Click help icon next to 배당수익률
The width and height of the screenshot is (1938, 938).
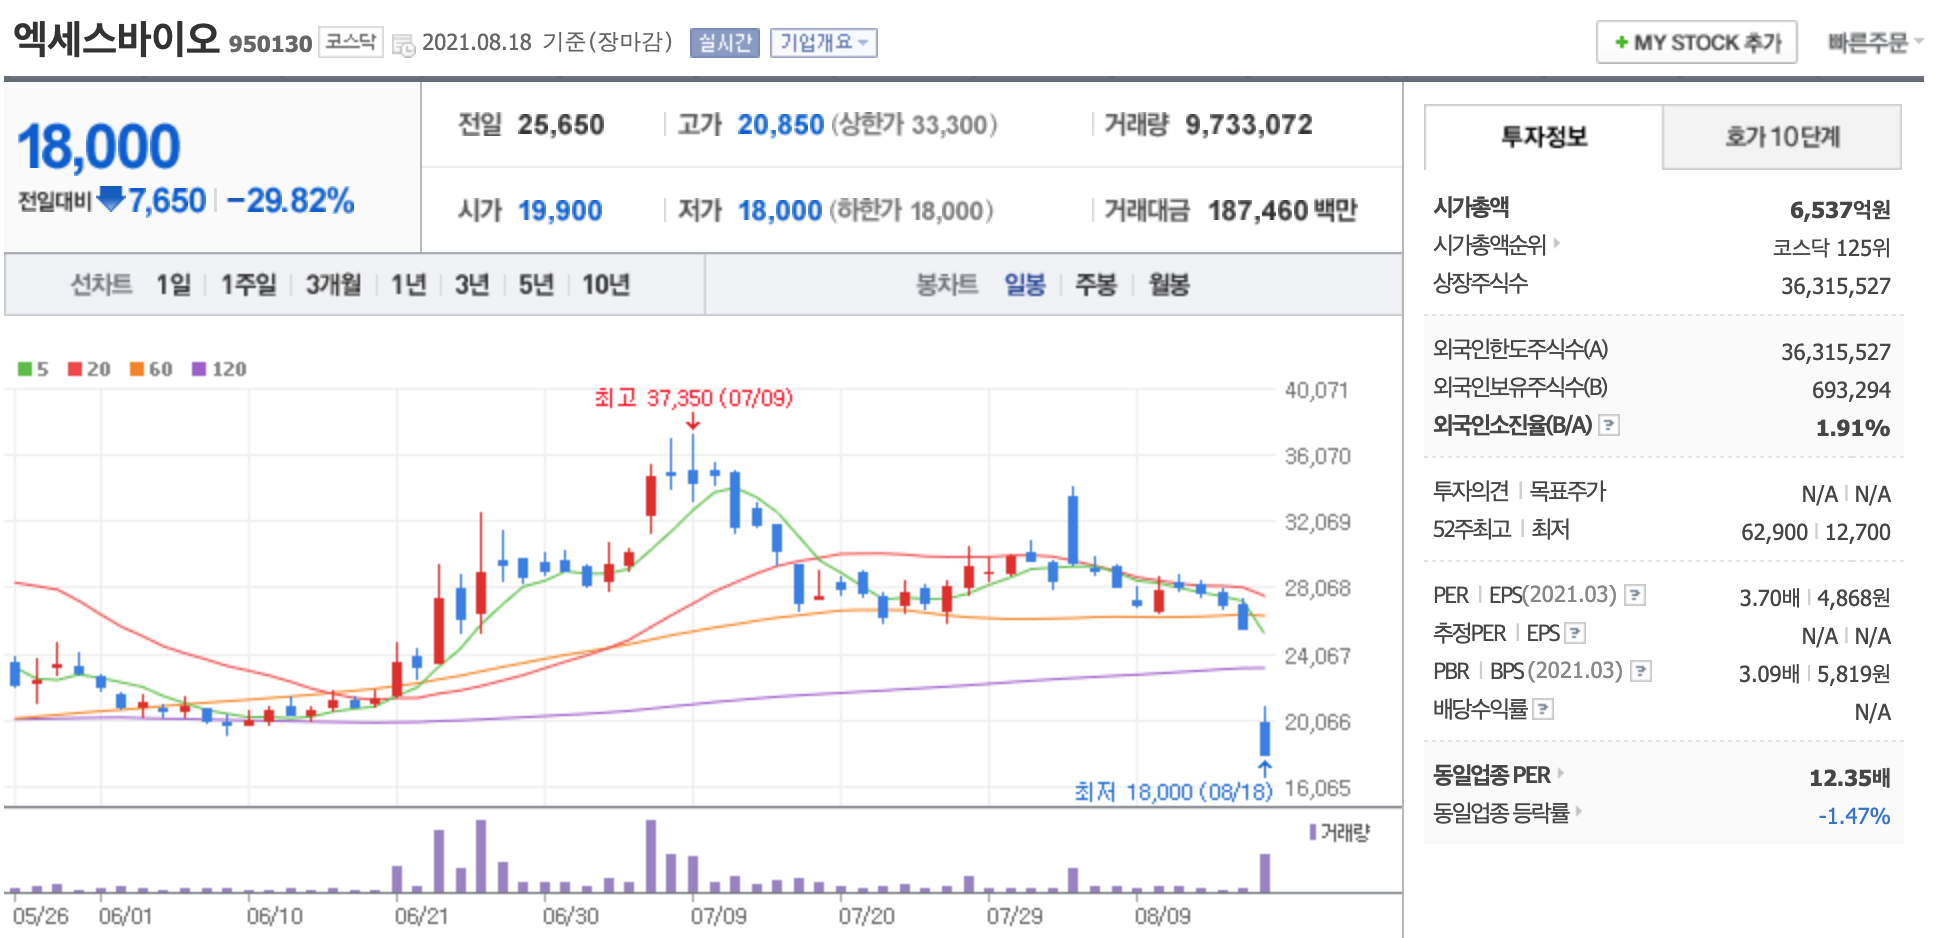pyautogui.click(x=1543, y=709)
